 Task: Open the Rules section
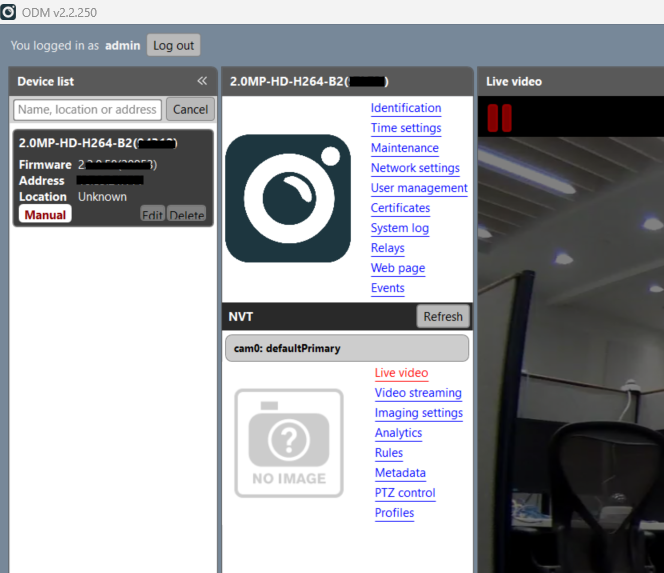click(389, 453)
